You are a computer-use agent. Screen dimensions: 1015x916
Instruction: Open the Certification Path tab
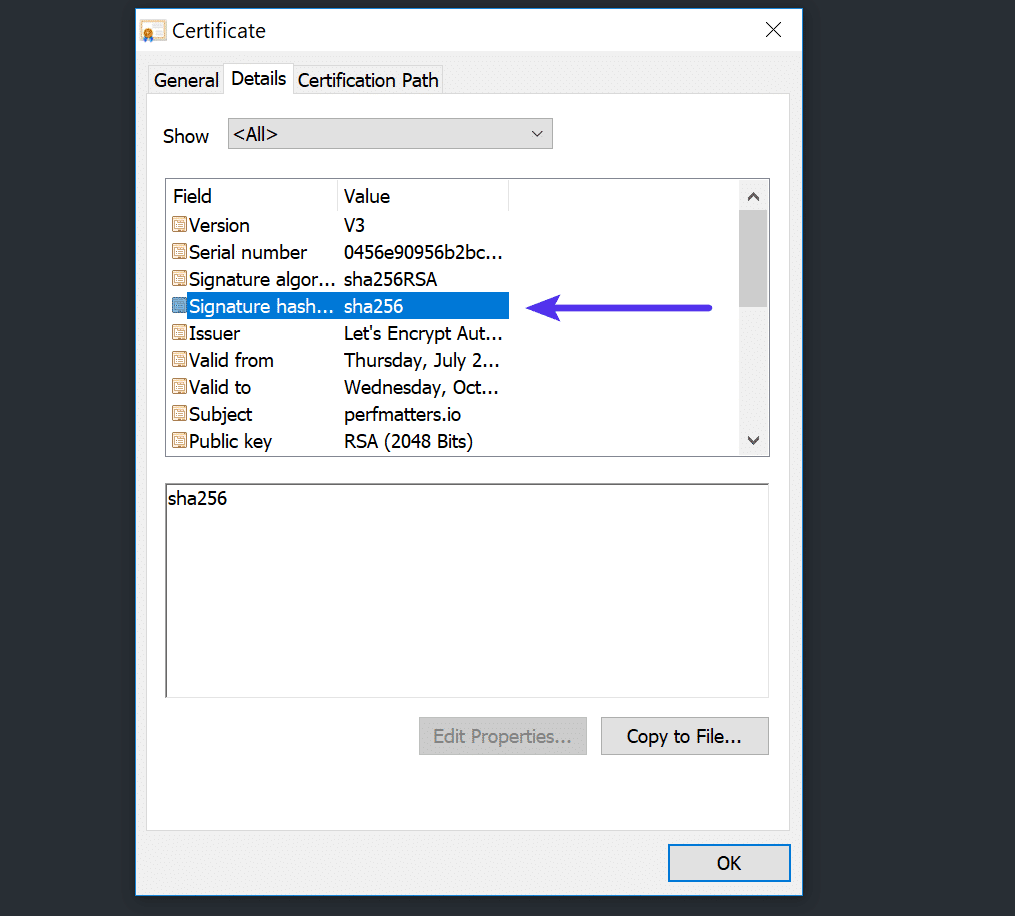click(367, 79)
